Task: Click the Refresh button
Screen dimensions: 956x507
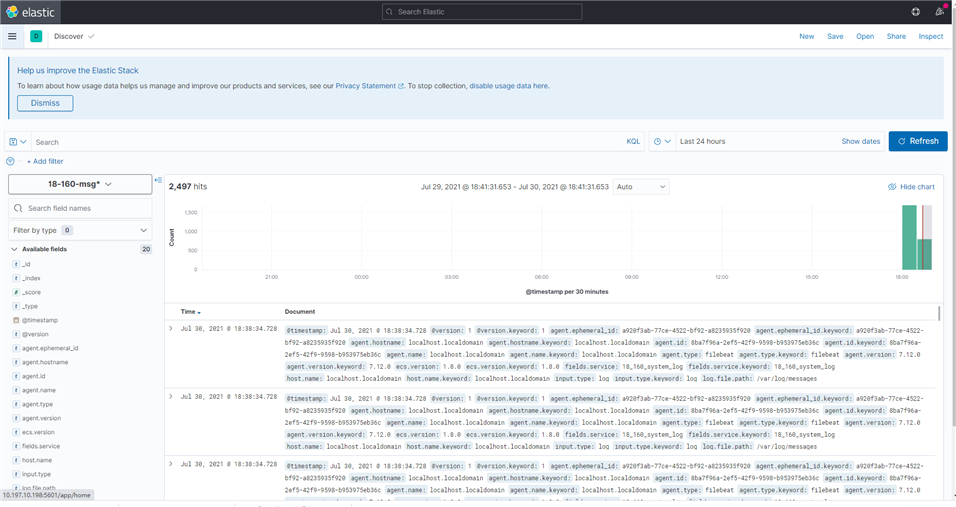Action: [918, 141]
